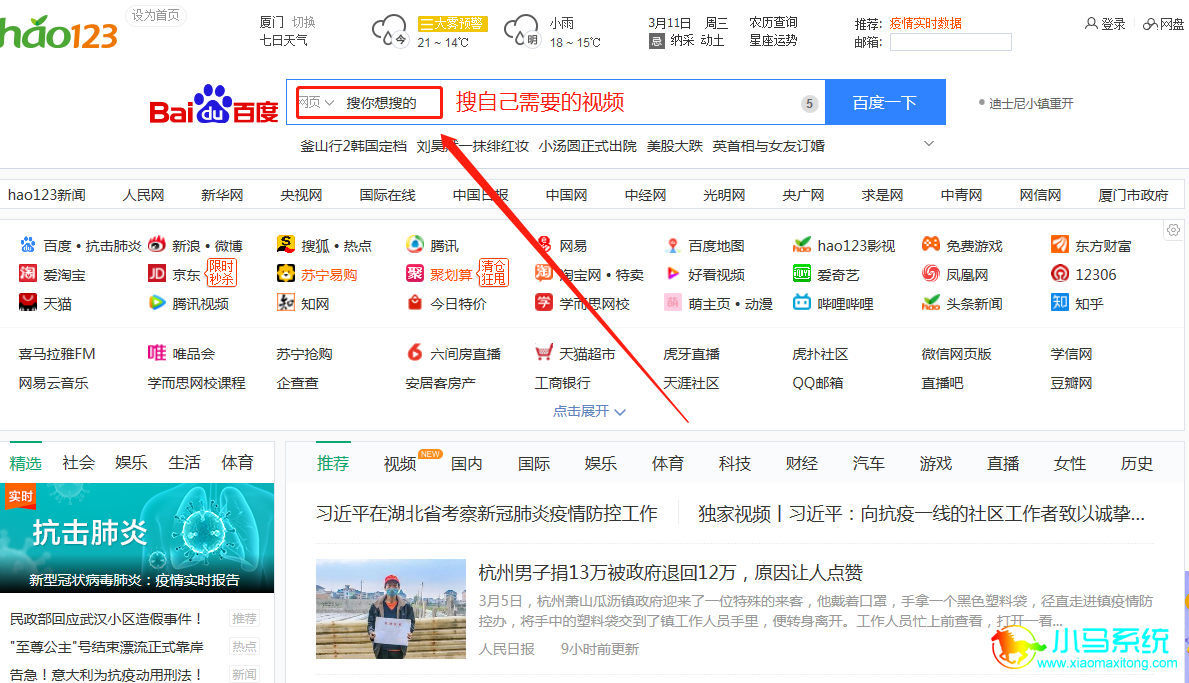Open the 科技 news tab

point(735,463)
